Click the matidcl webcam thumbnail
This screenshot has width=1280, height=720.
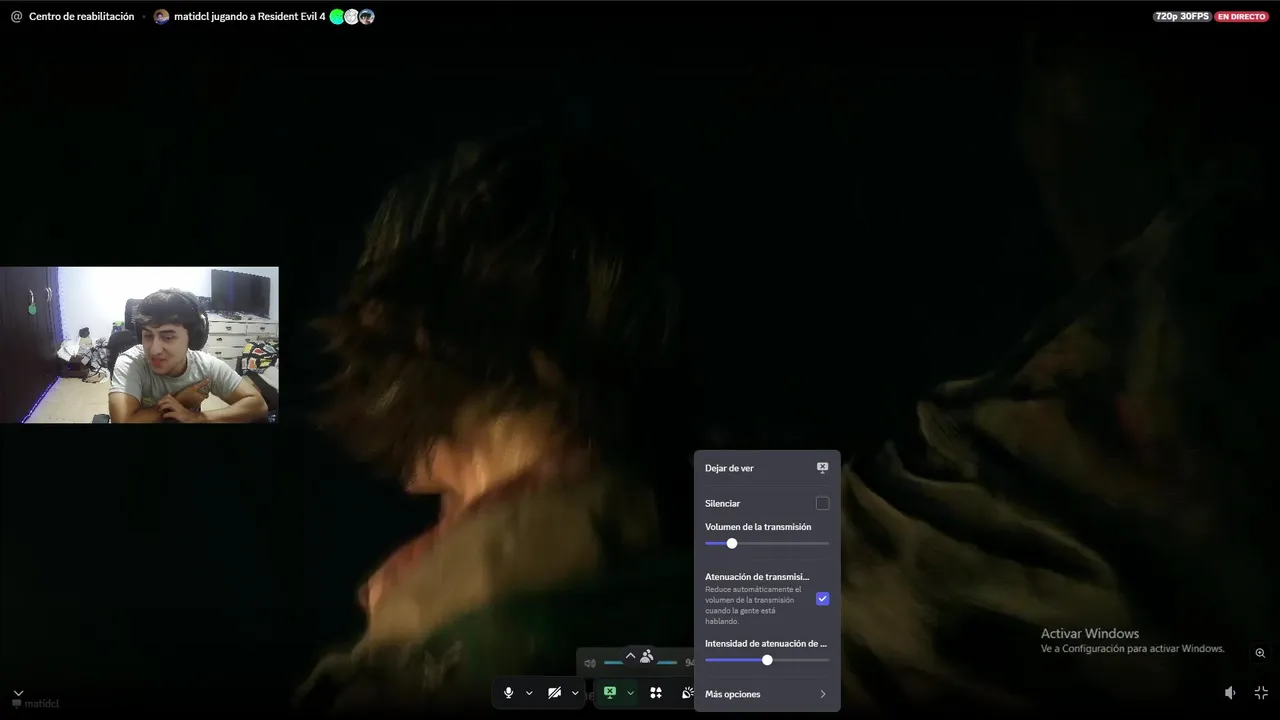[x=139, y=345]
